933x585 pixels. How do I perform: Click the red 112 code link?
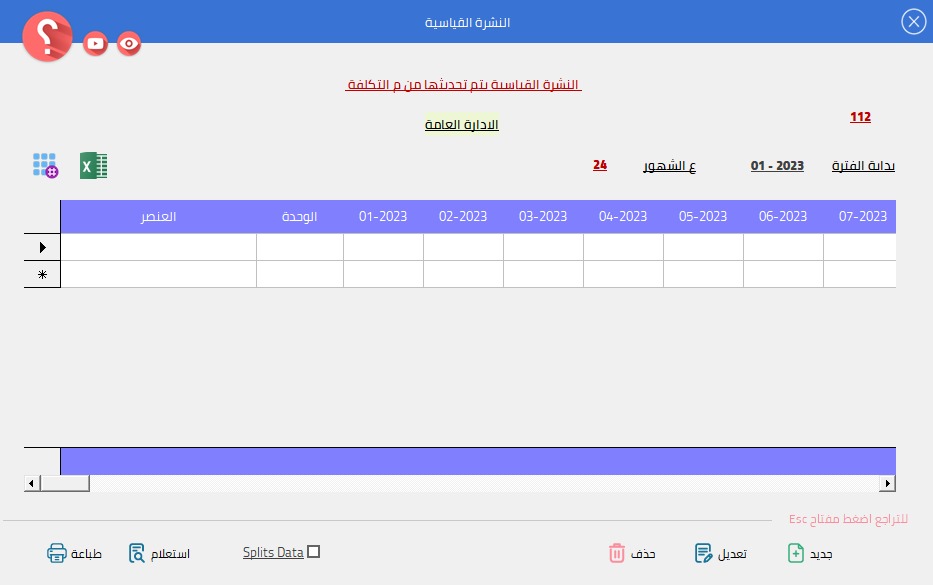coord(860,117)
